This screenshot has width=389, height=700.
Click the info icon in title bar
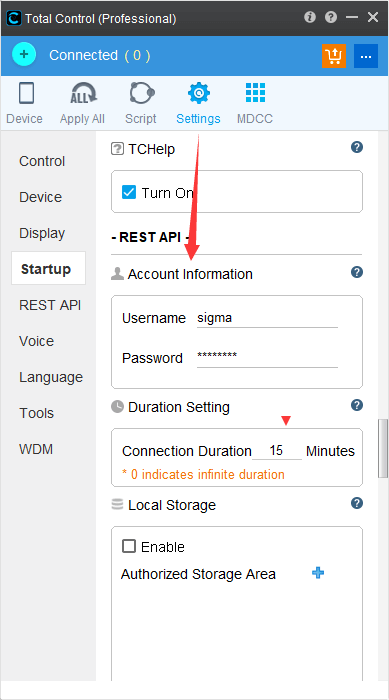310,17
